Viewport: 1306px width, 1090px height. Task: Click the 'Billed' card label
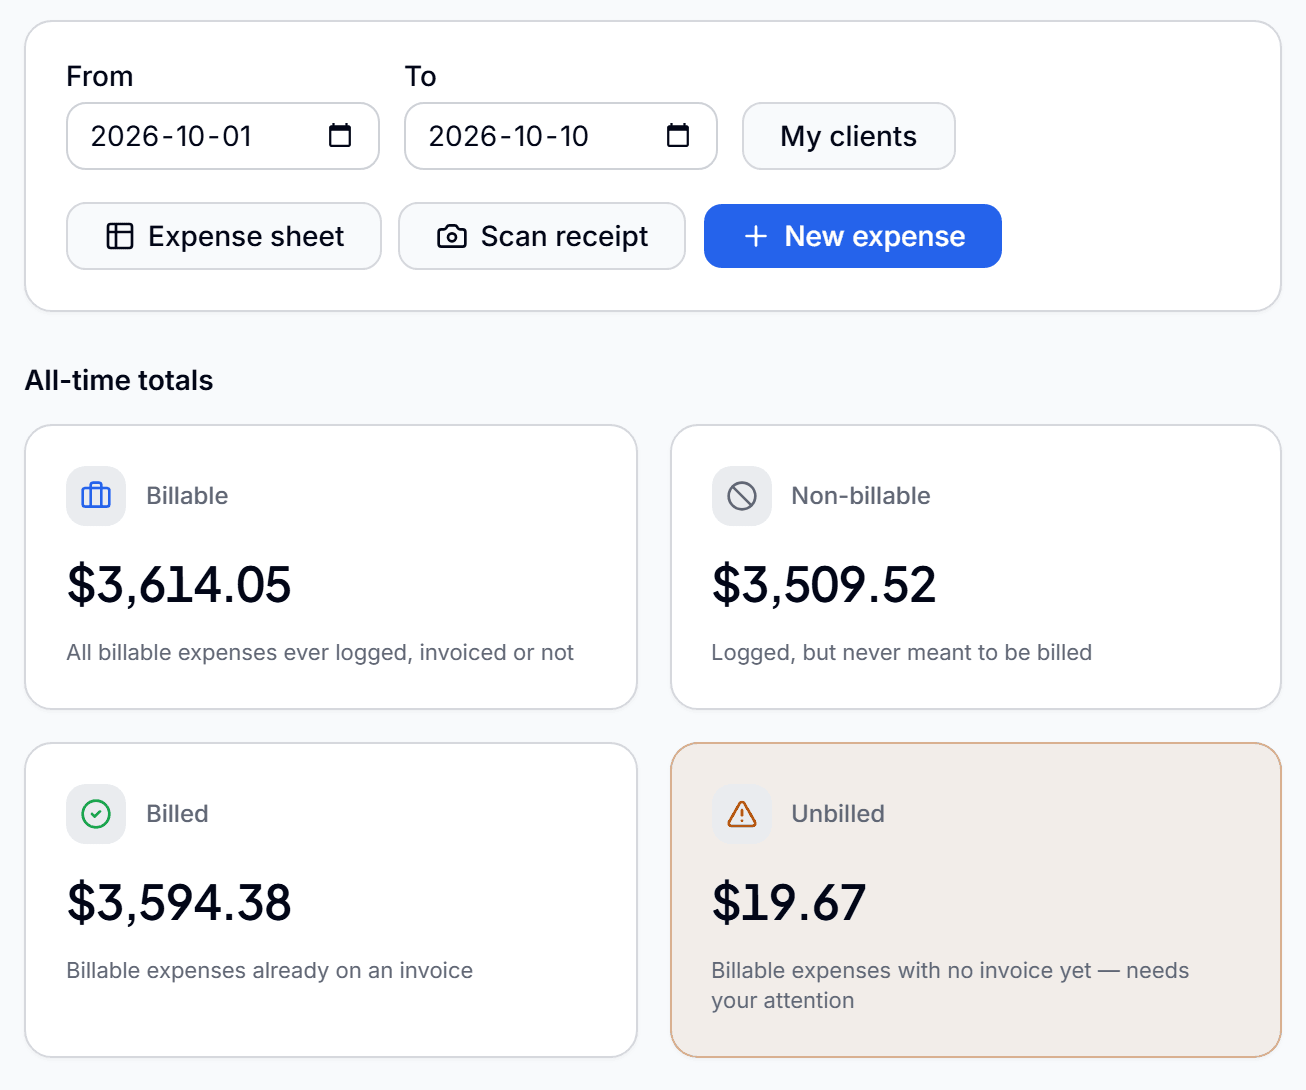[177, 814]
